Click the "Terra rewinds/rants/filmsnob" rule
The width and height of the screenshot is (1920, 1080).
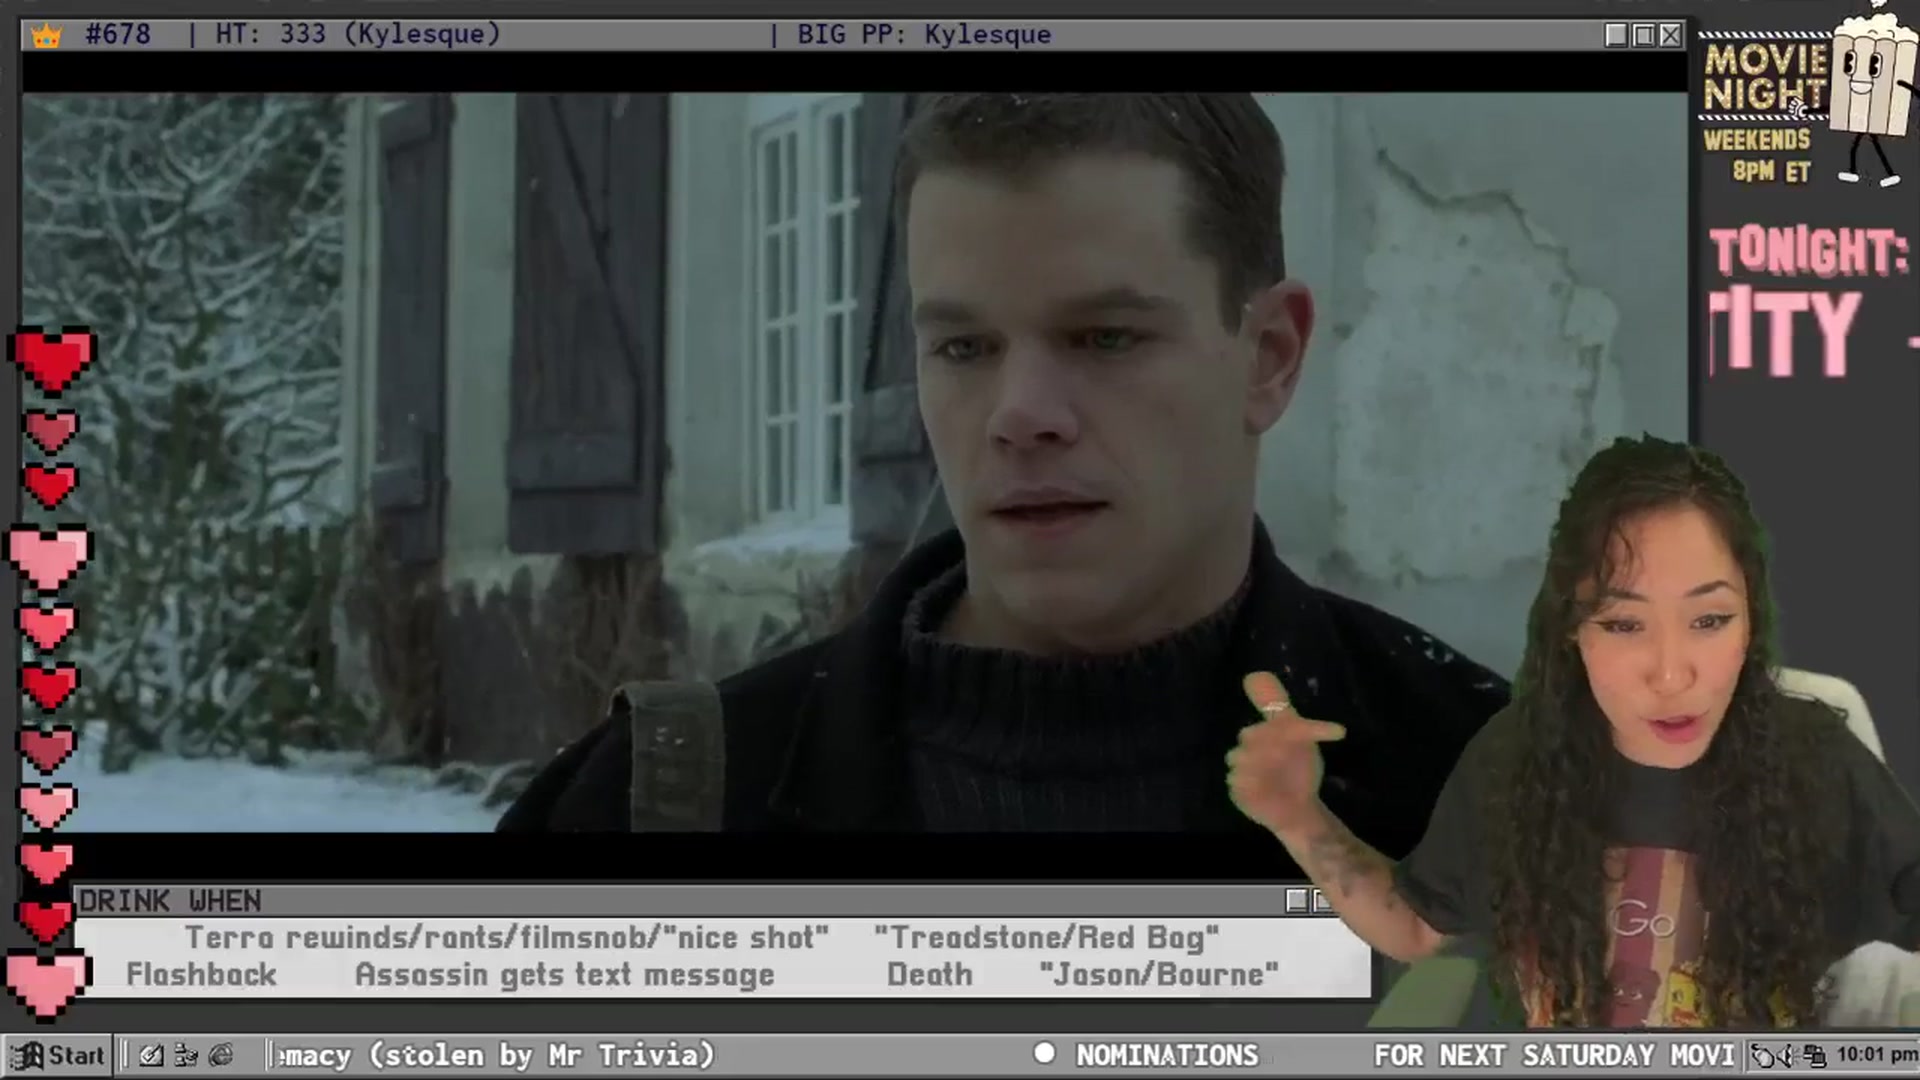506,938
